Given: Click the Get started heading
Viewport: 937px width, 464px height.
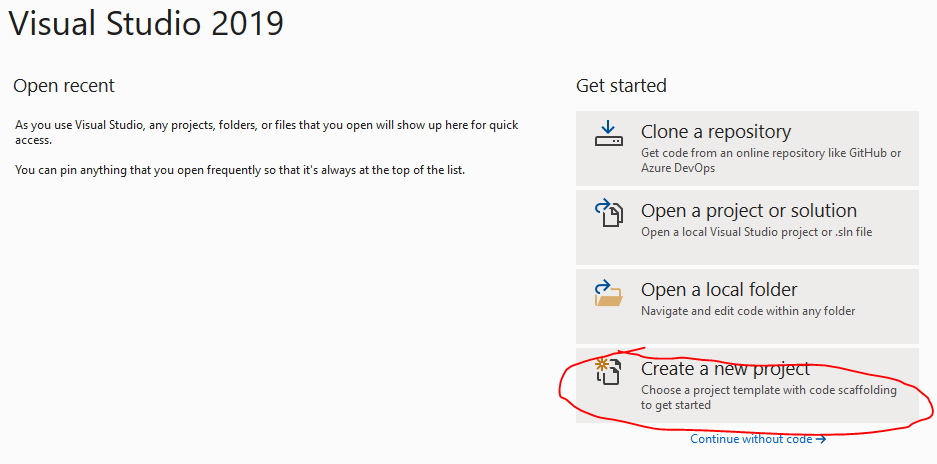Looking at the screenshot, I should [621, 86].
